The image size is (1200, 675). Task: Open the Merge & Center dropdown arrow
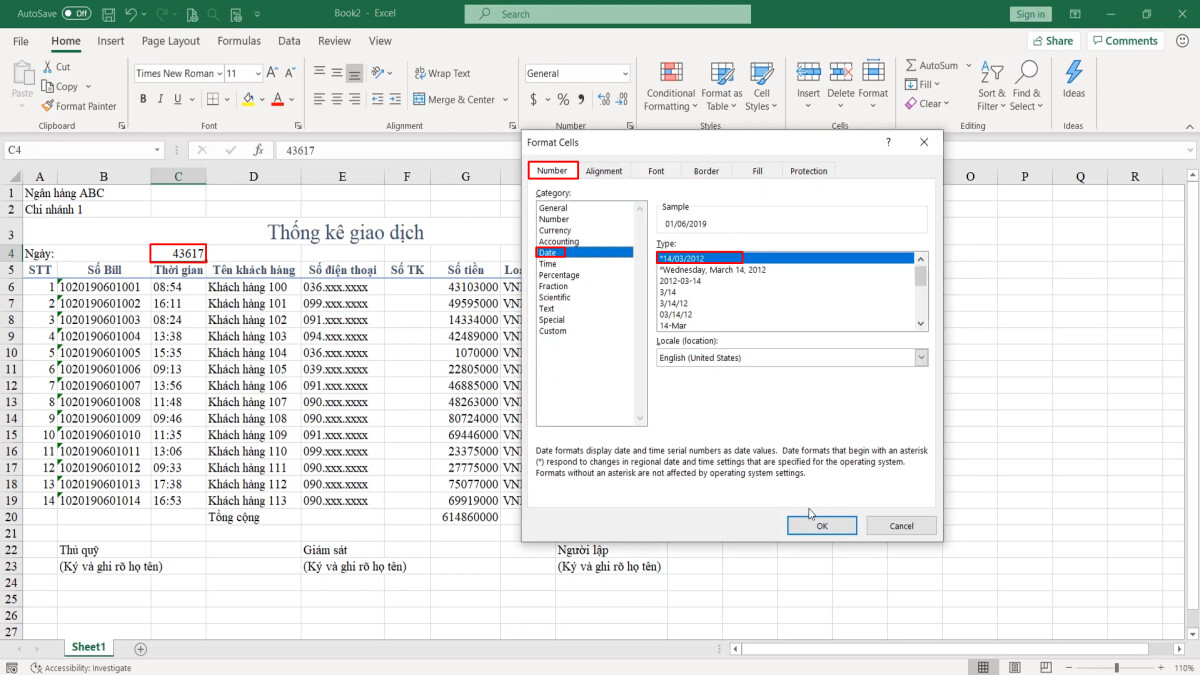pos(505,99)
